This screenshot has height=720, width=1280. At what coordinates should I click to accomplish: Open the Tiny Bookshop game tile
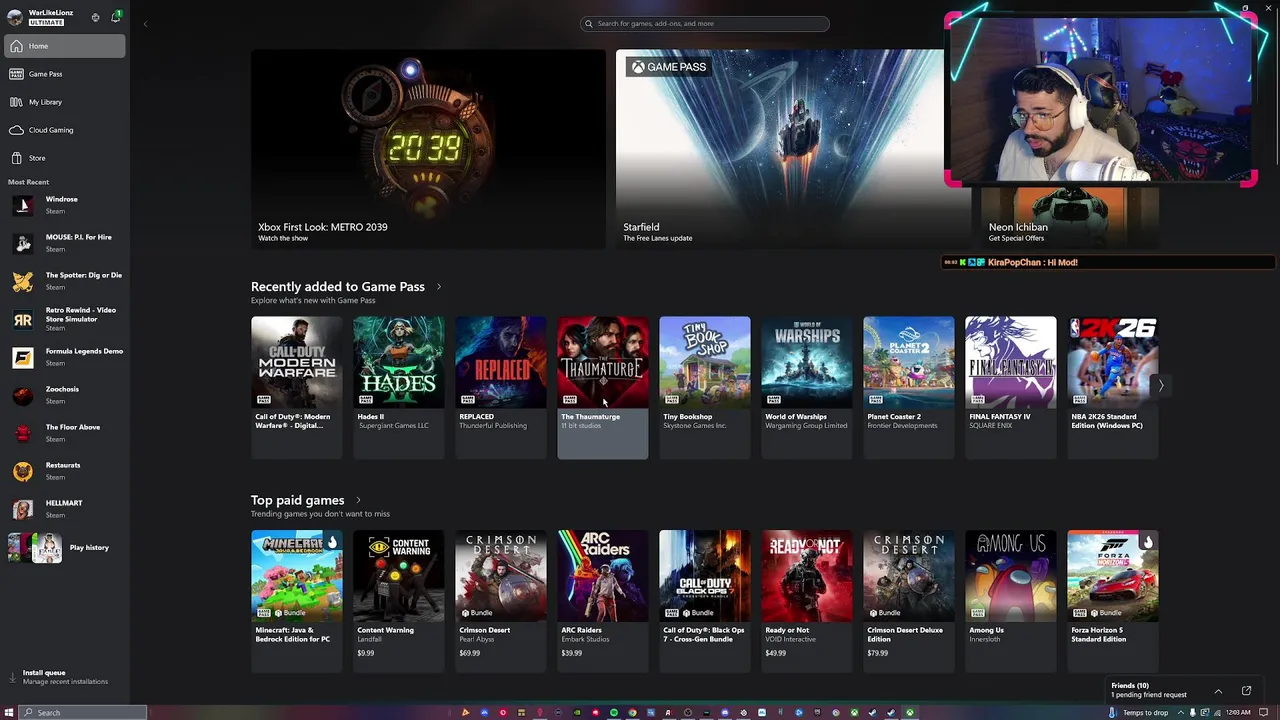point(704,388)
